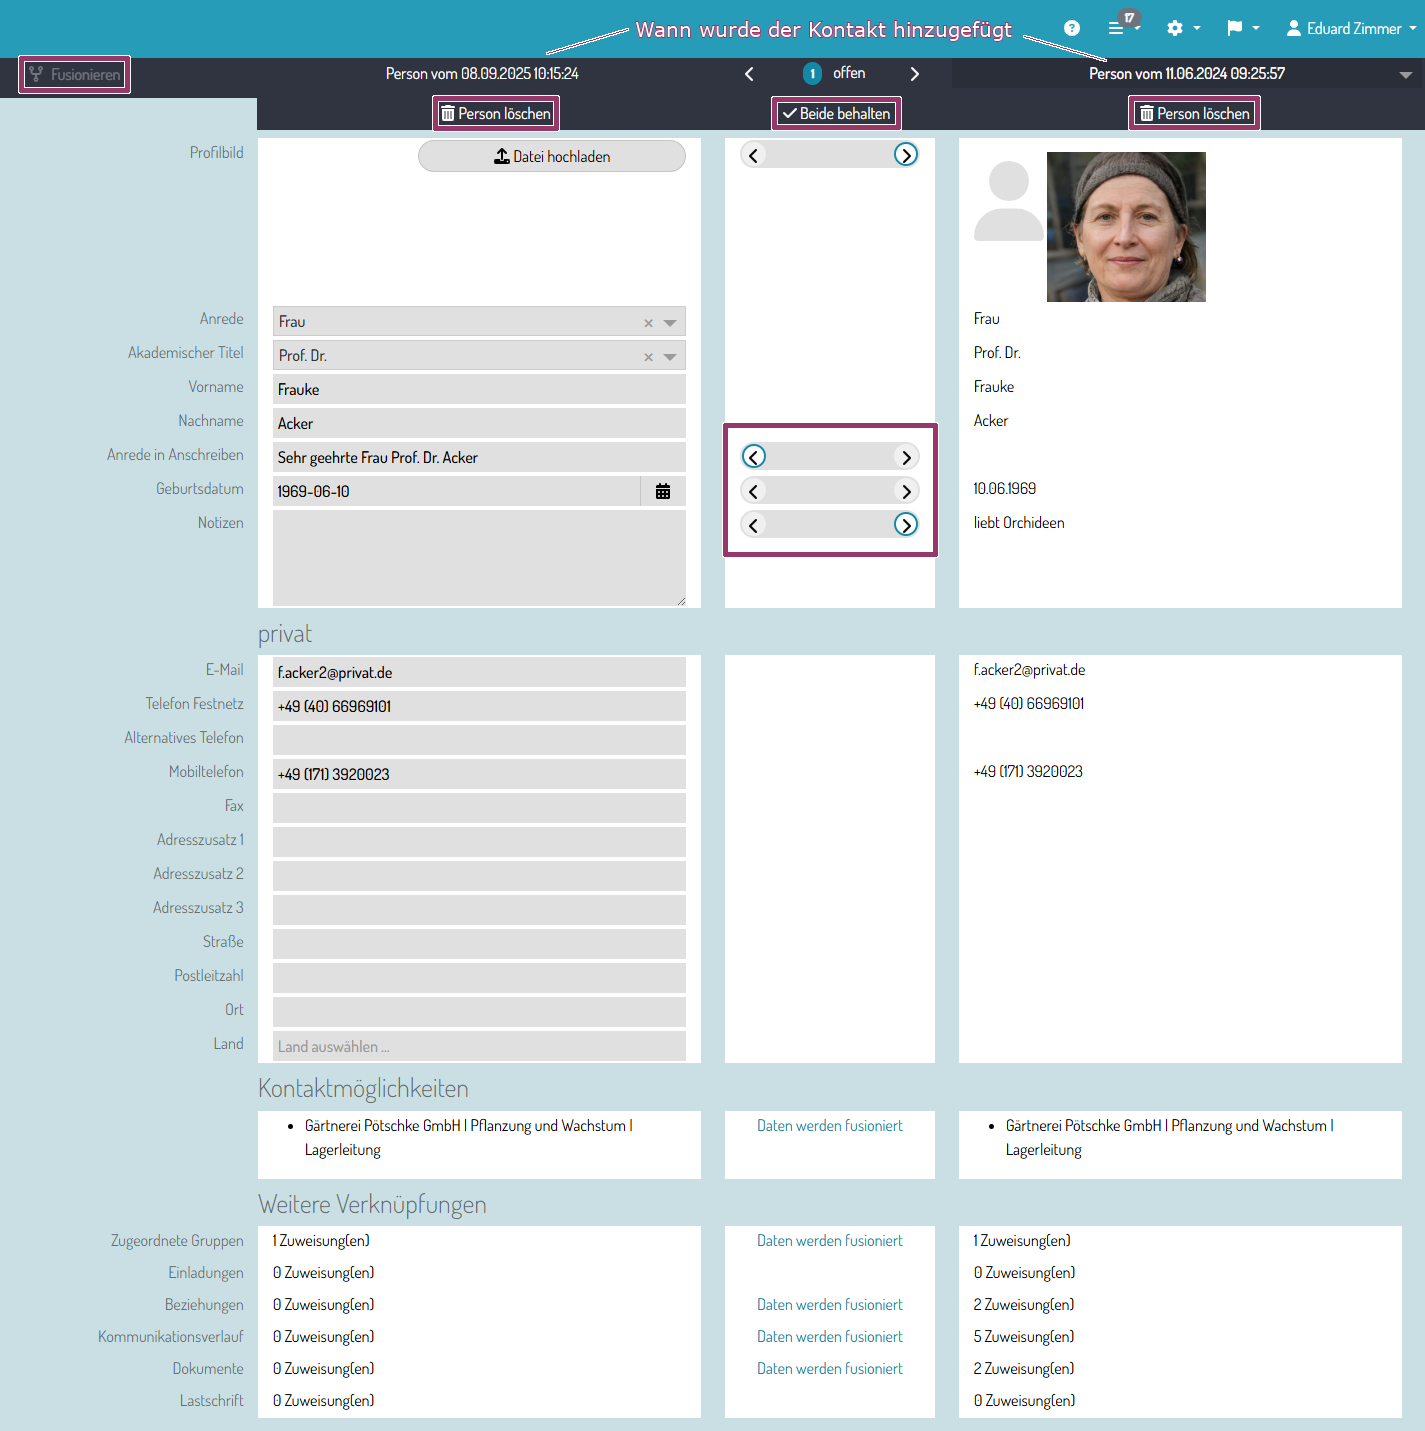Select right arrow in Profilbild row
Viewport: 1425px width, 1431px height.
(x=905, y=155)
